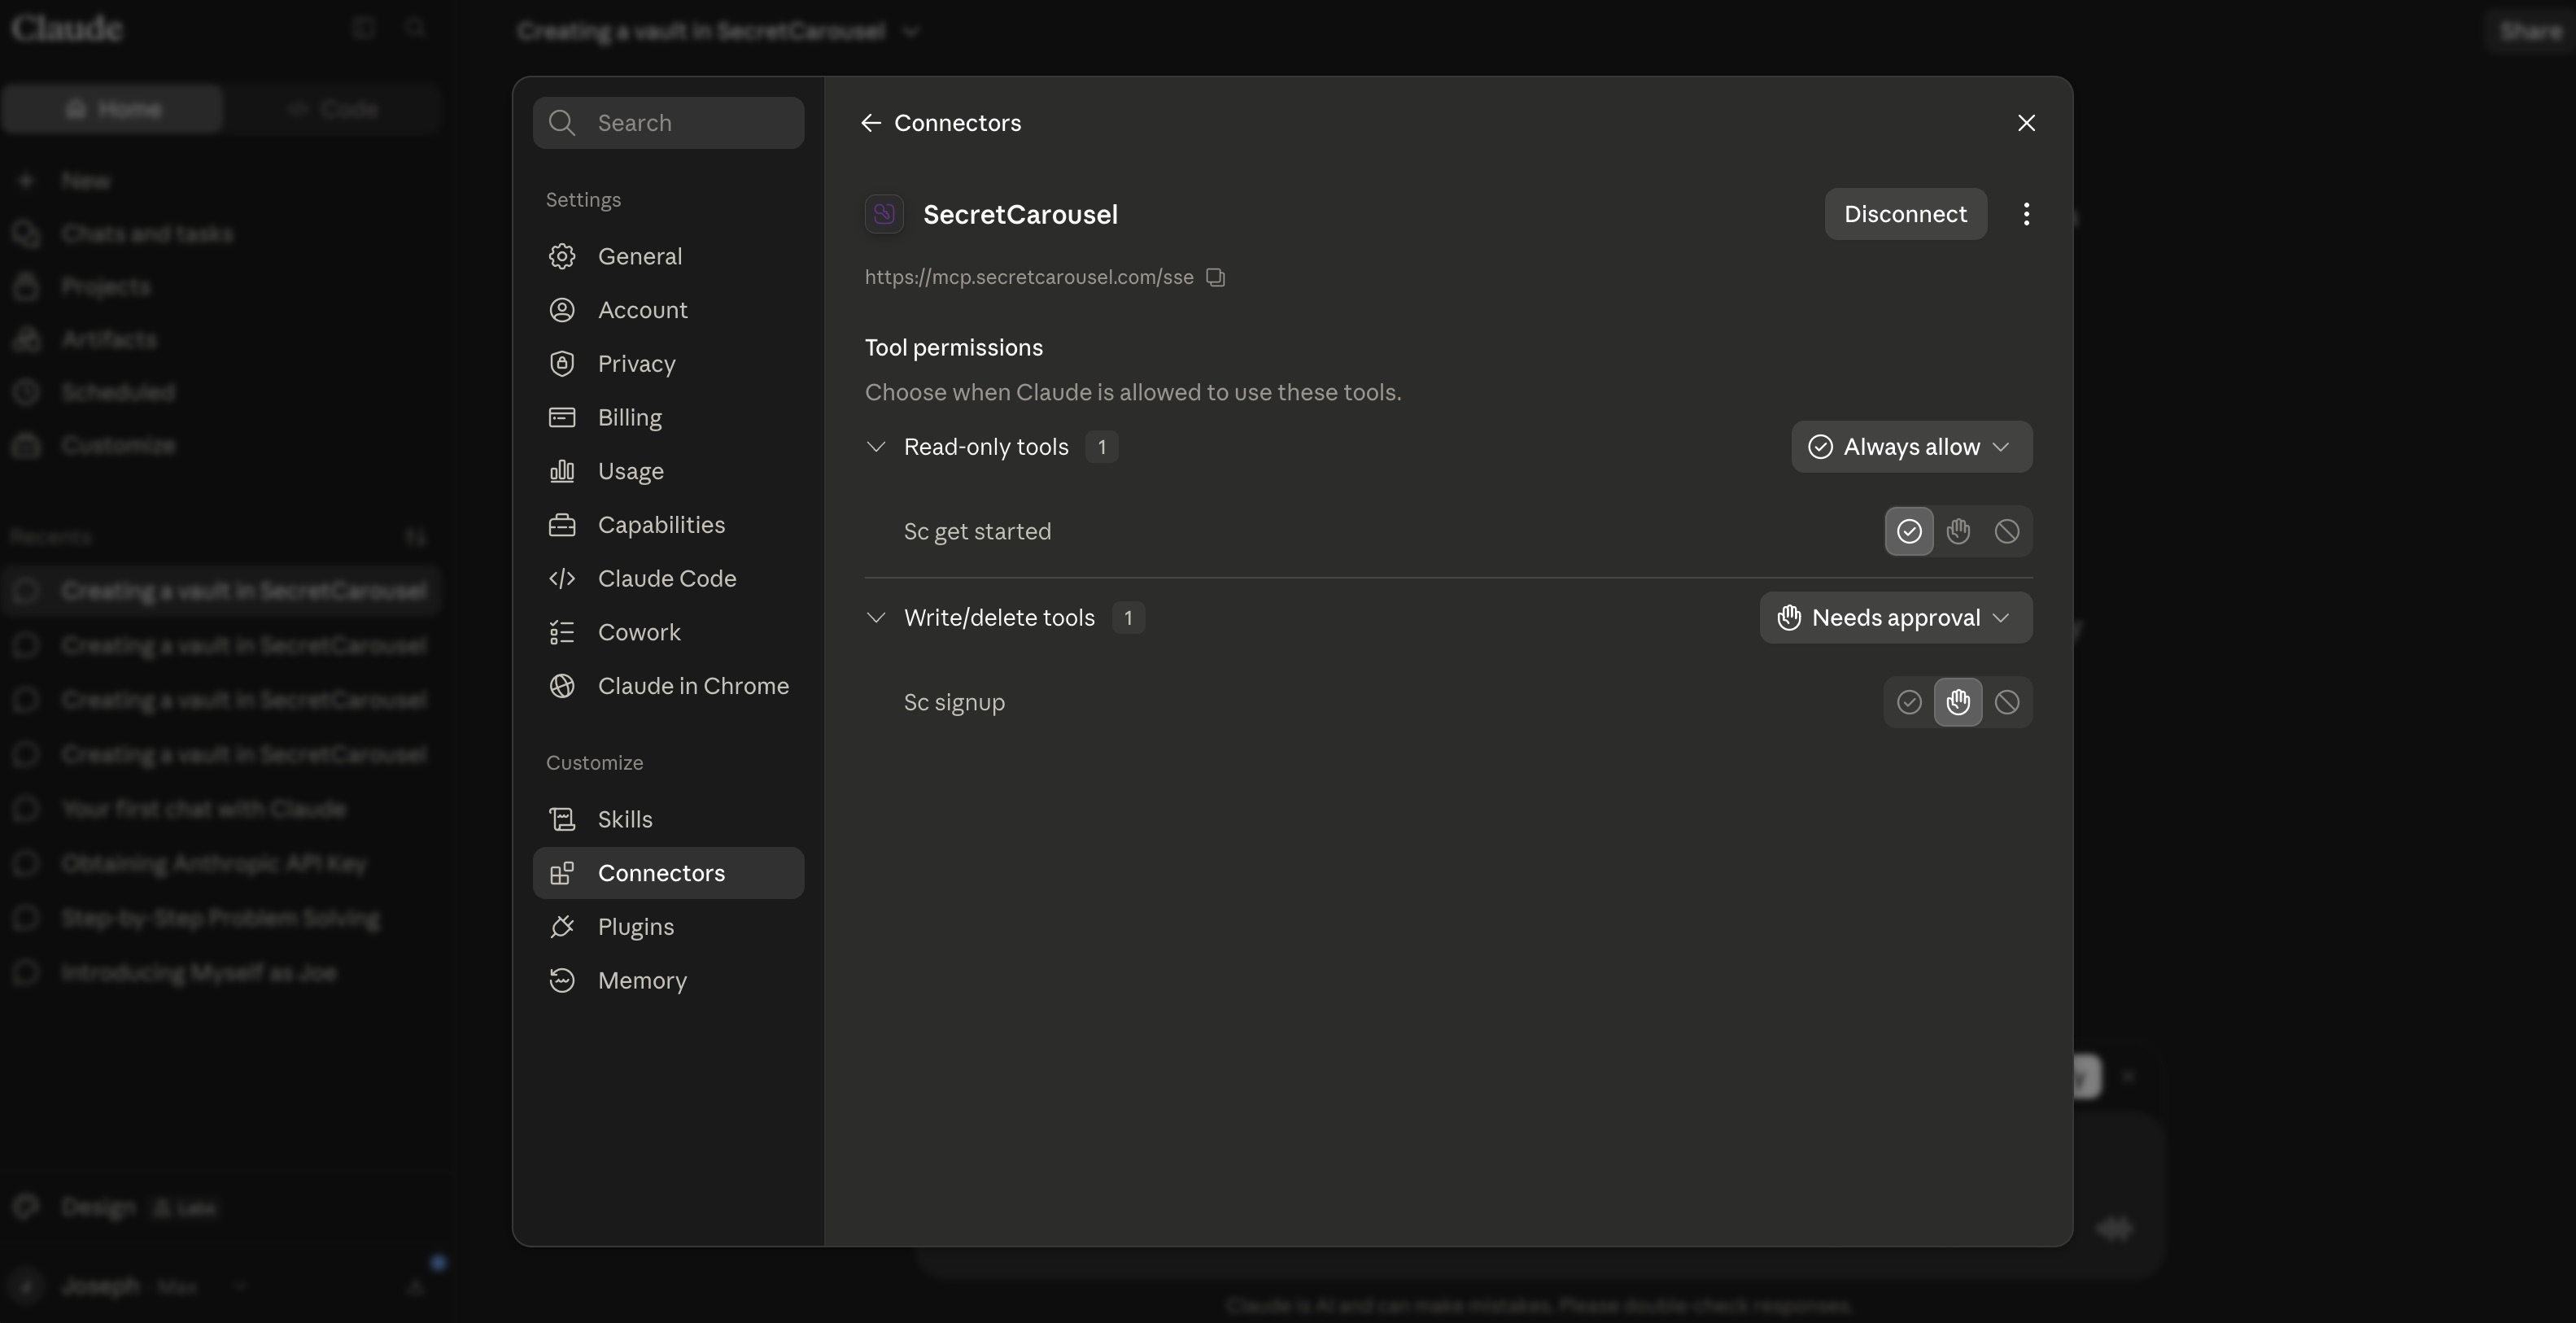Click the mcp.secretcarousel.com URL text
This screenshot has width=2576, height=1323.
[x=1029, y=277]
